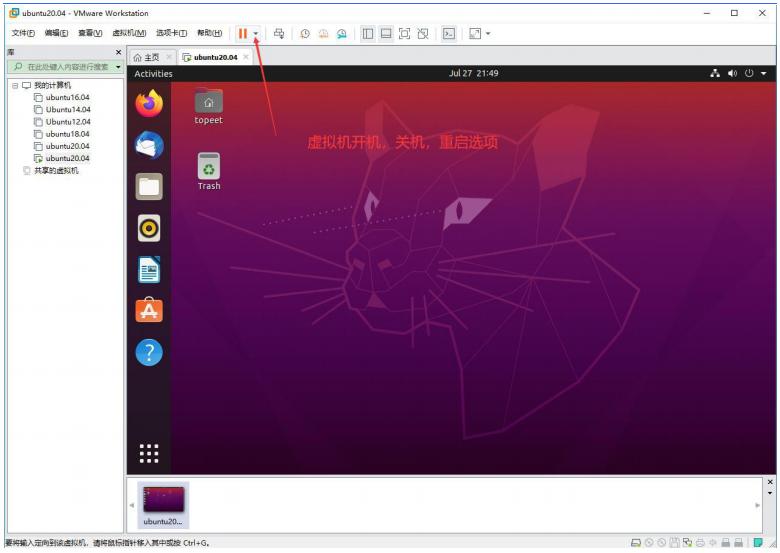Open the power options dropdown arrow beside pause
Screen dimensions: 780x553
(x=256, y=34)
